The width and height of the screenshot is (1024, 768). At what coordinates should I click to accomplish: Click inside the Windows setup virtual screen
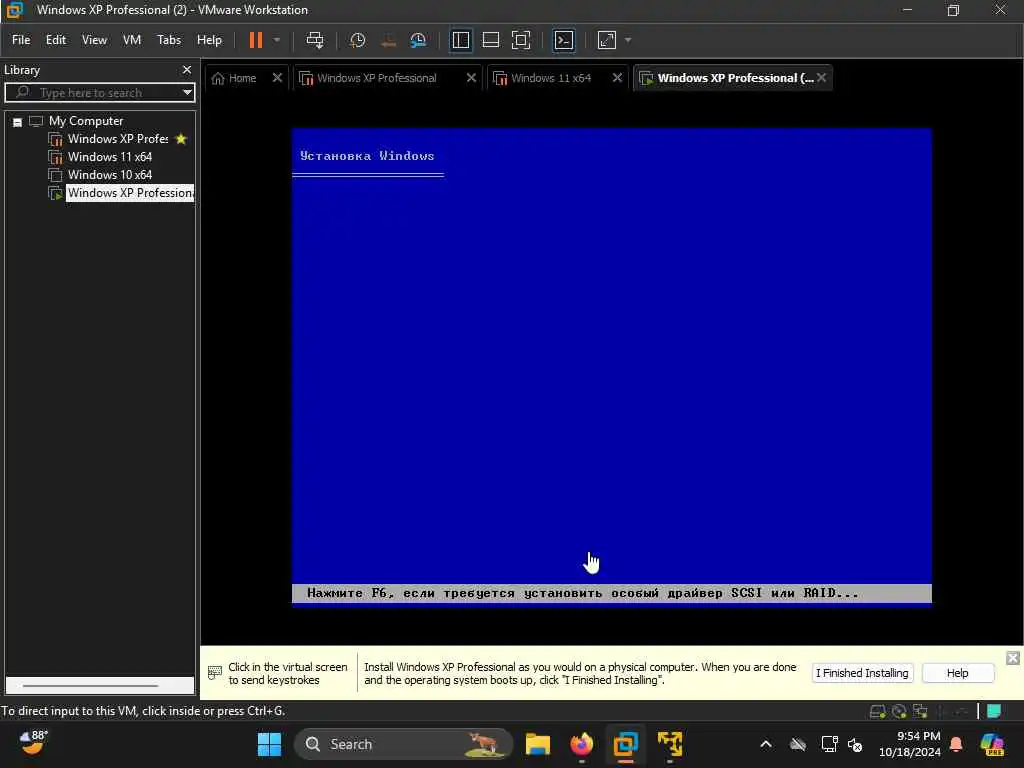pos(611,368)
